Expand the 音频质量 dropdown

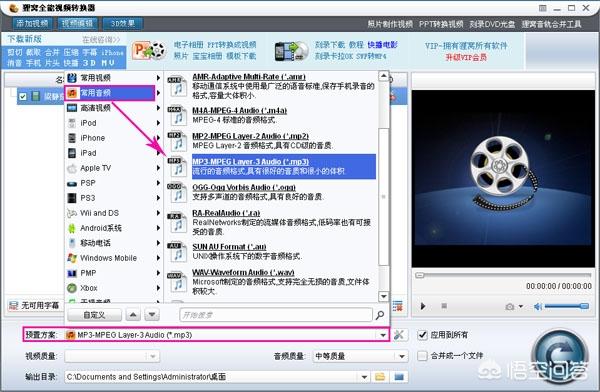coord(401,356)
